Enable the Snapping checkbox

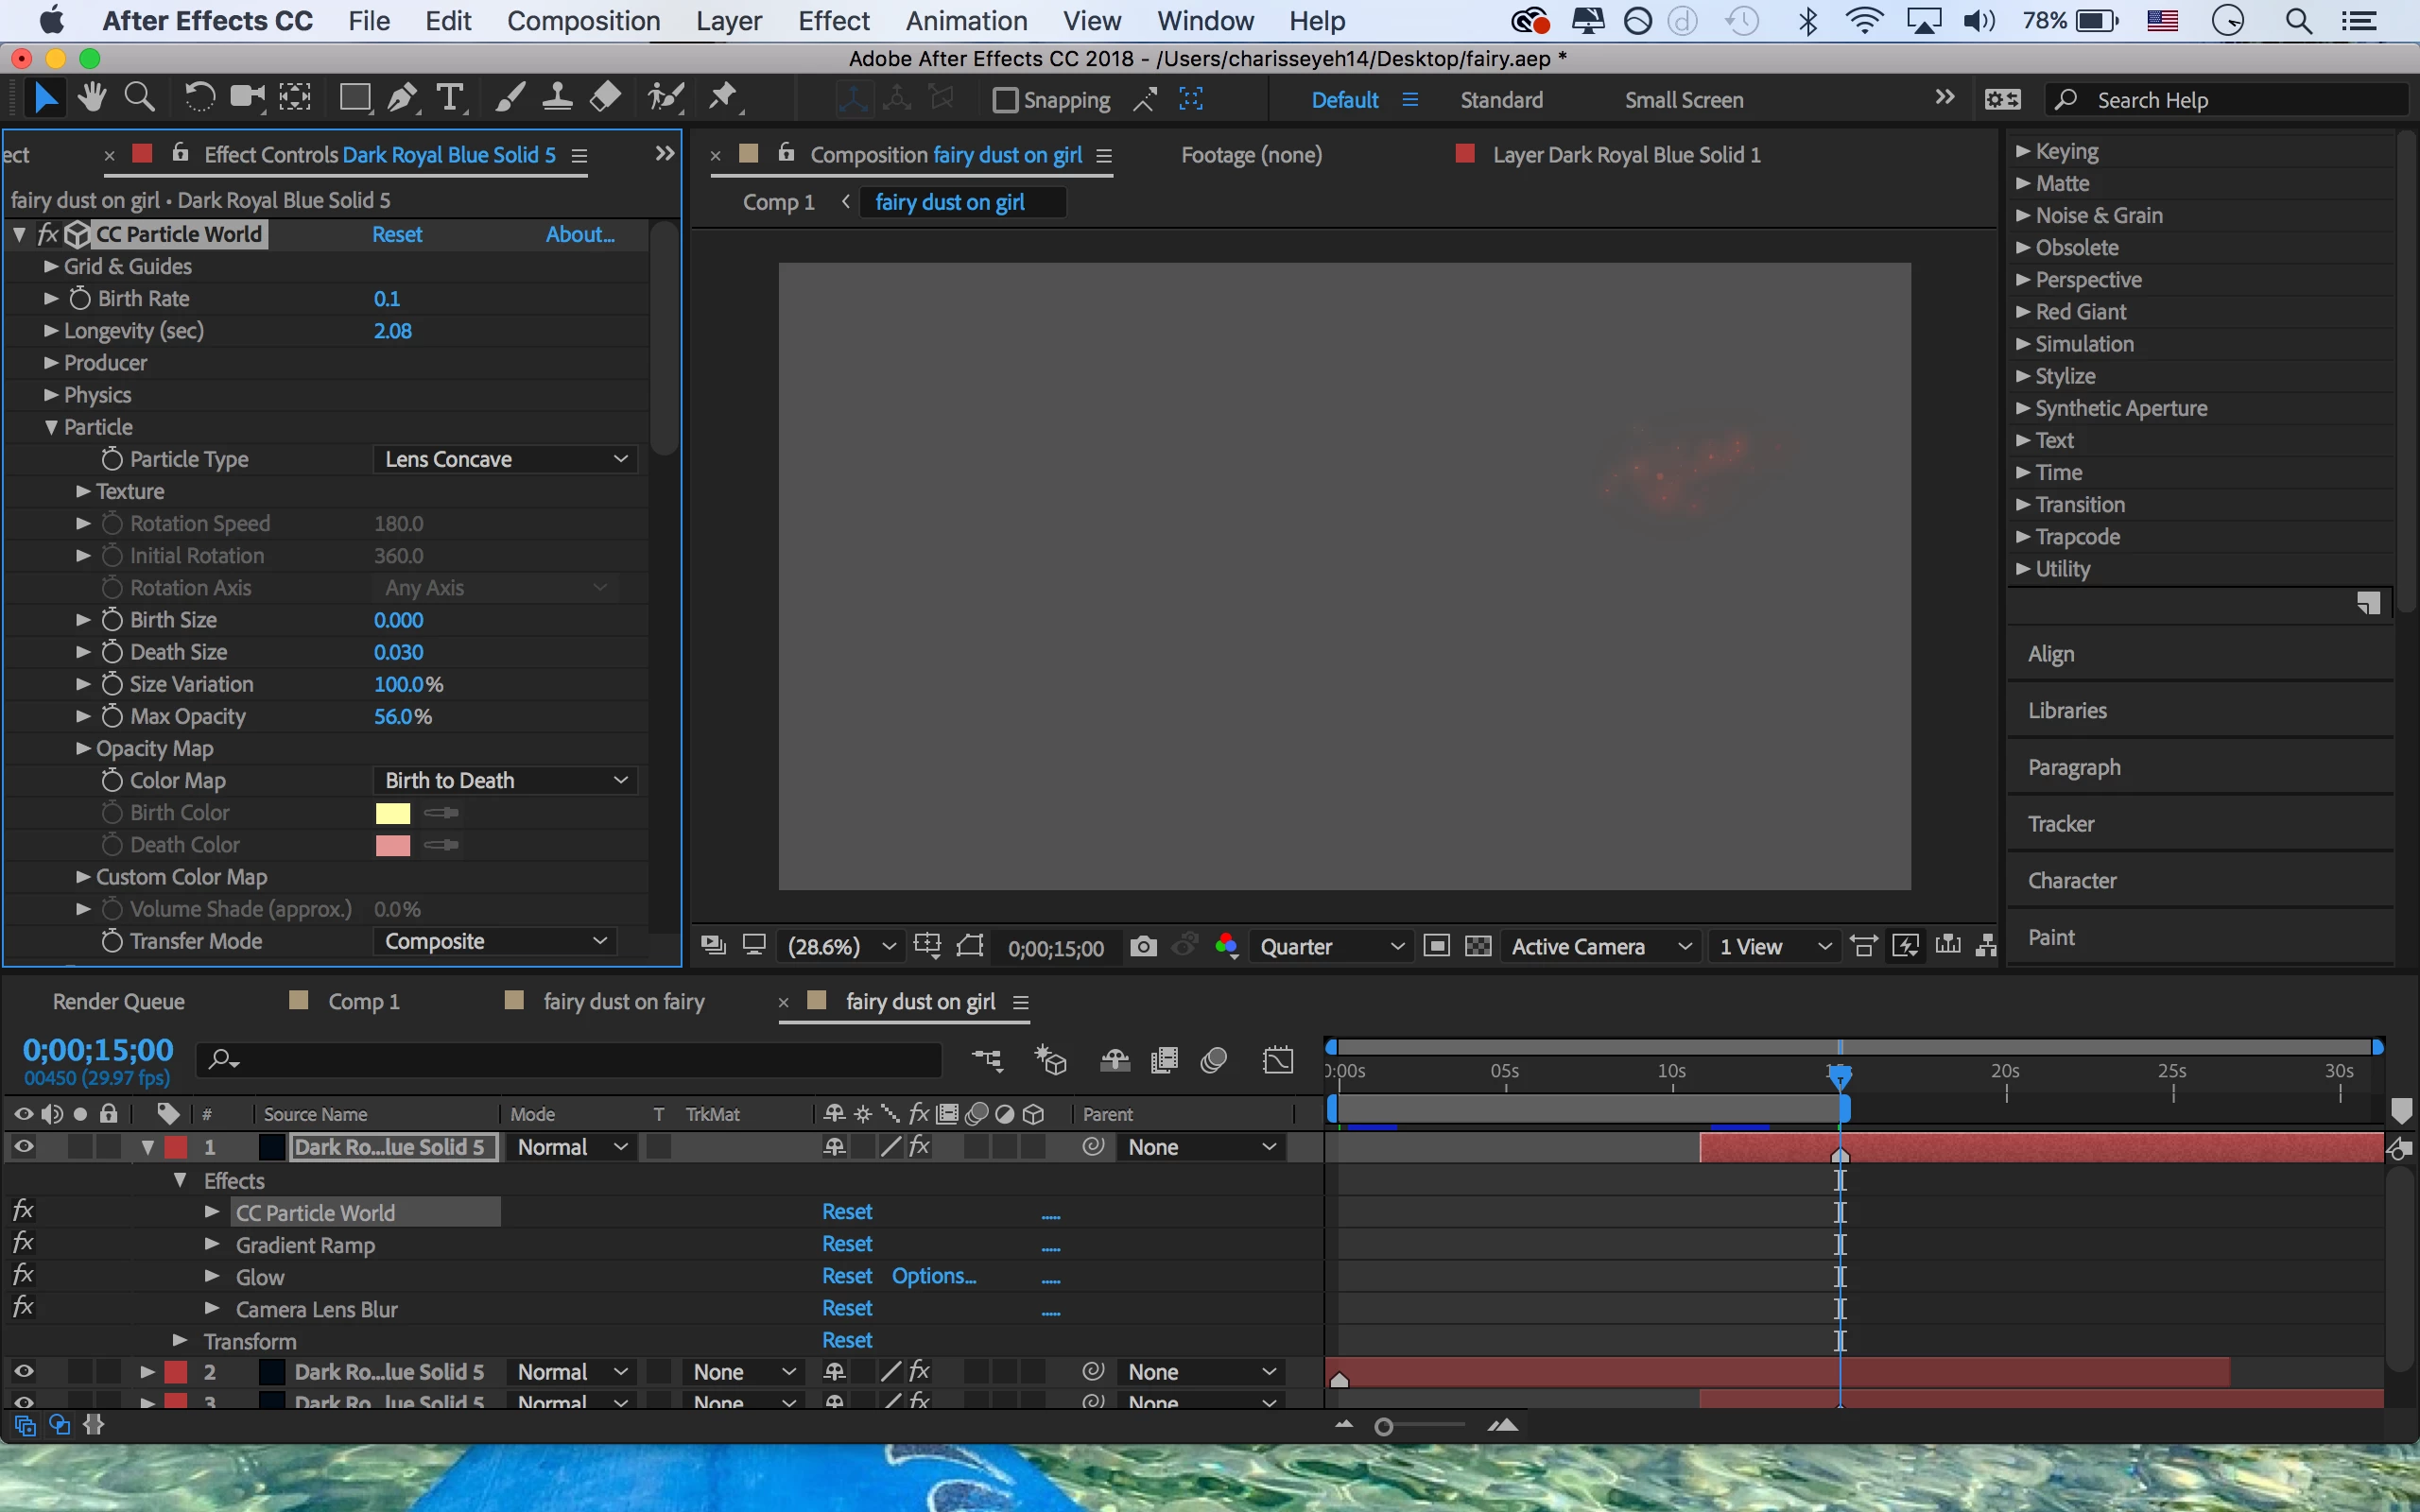coord(1005,100)
